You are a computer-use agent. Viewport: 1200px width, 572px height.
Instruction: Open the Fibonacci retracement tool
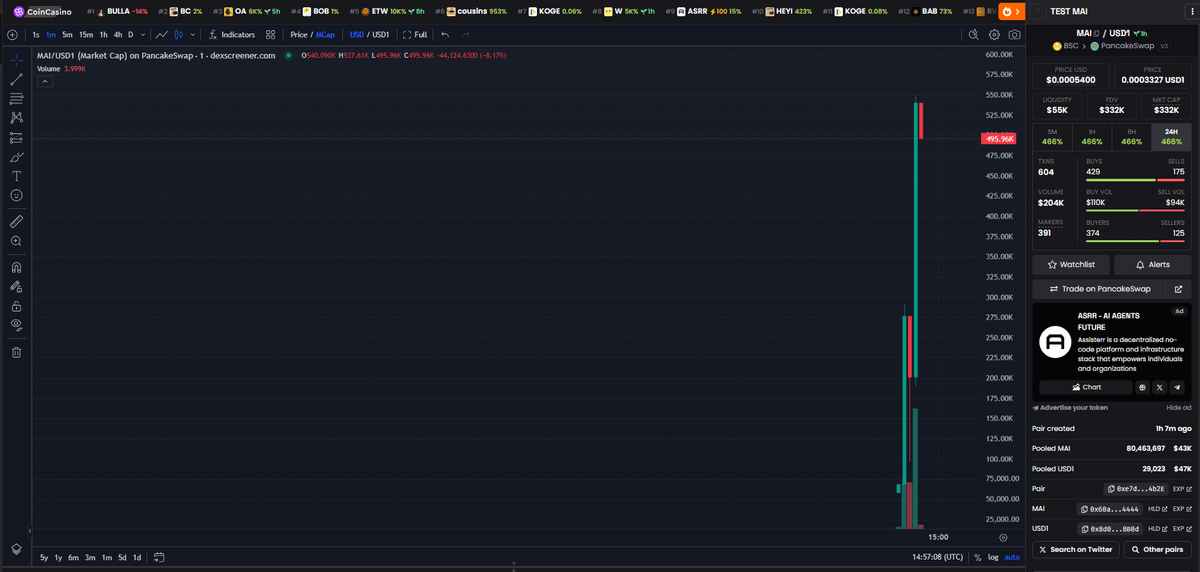pos(16,98)
